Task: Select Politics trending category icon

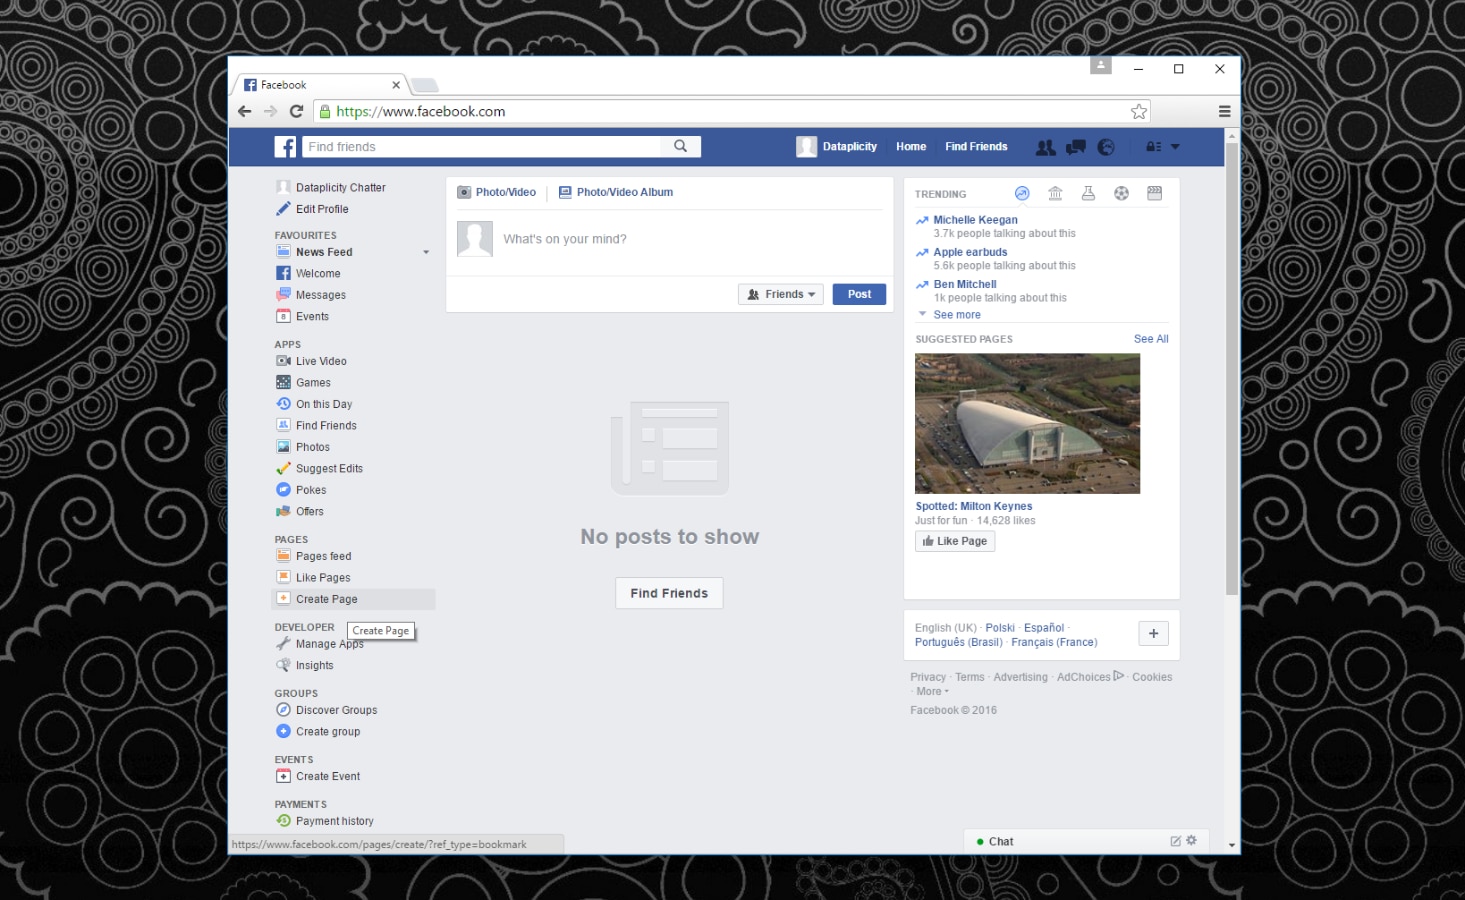Action: point(1055,193)
